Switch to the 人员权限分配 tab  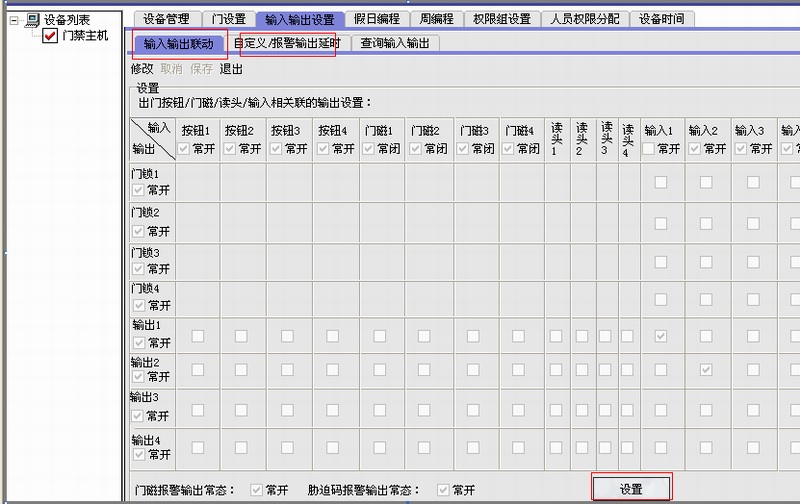click(585, 18)
